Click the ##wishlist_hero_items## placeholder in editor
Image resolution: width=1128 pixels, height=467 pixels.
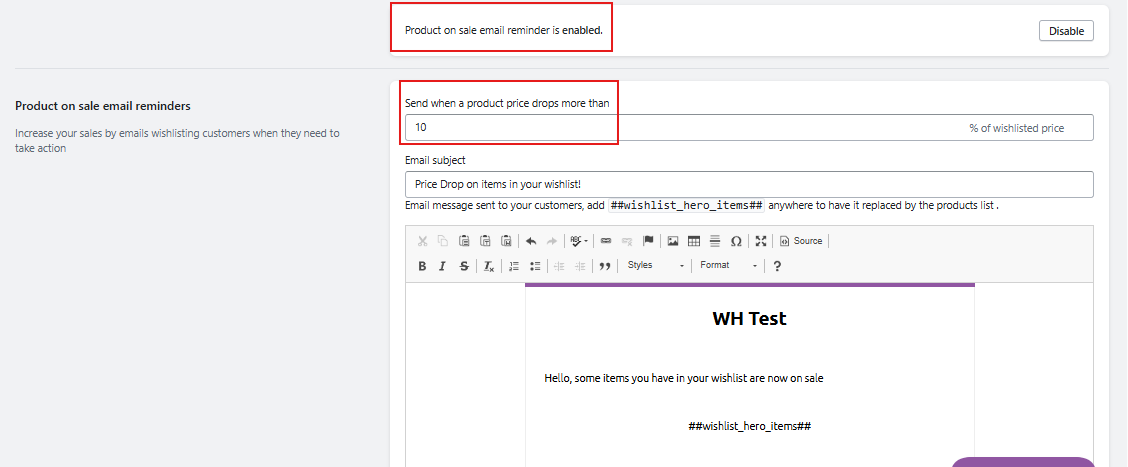tap(750, 426)
